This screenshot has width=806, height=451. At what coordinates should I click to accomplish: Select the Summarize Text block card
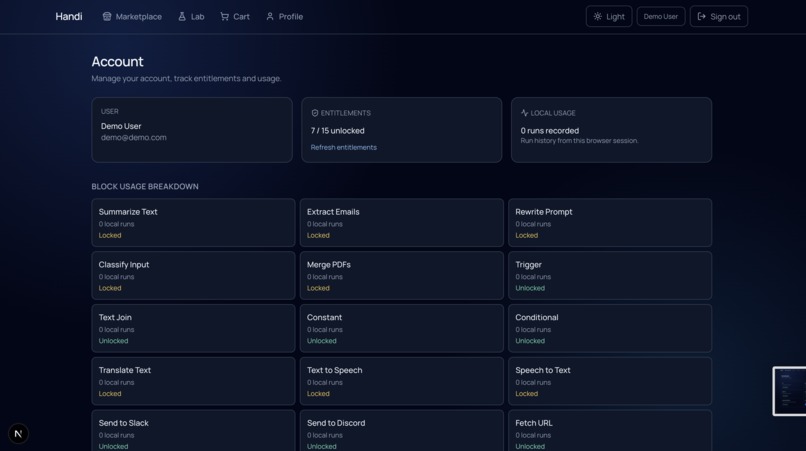pyautogui.click(x=193, y=223)
